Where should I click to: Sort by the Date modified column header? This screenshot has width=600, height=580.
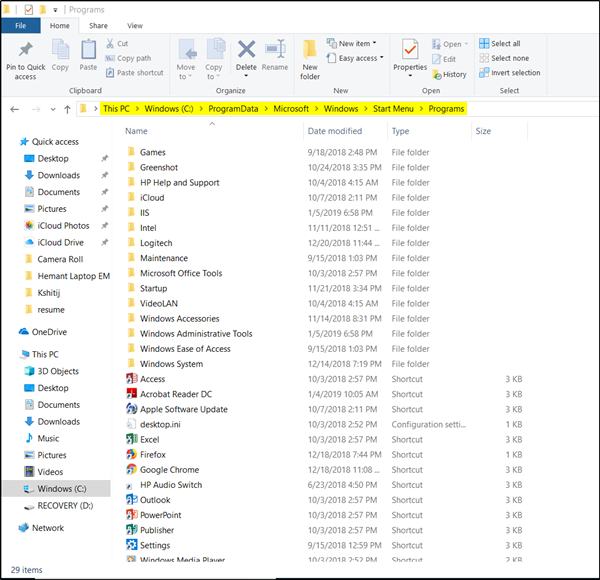click(335, 131)
